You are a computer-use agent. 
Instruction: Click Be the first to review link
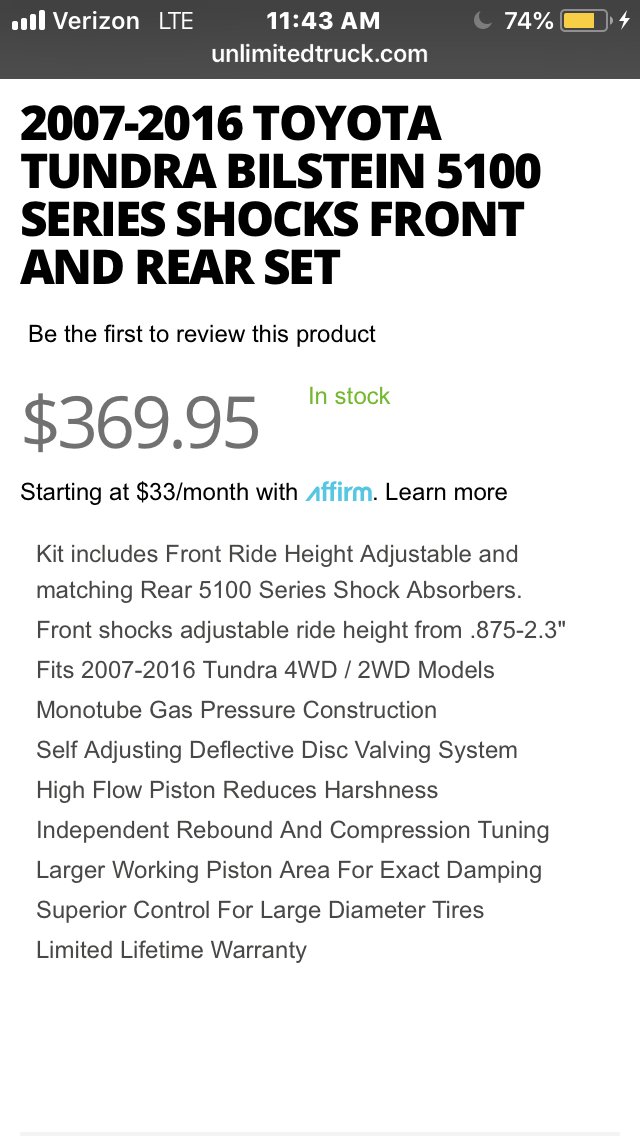pyautogui.click(x=201, y=334)
